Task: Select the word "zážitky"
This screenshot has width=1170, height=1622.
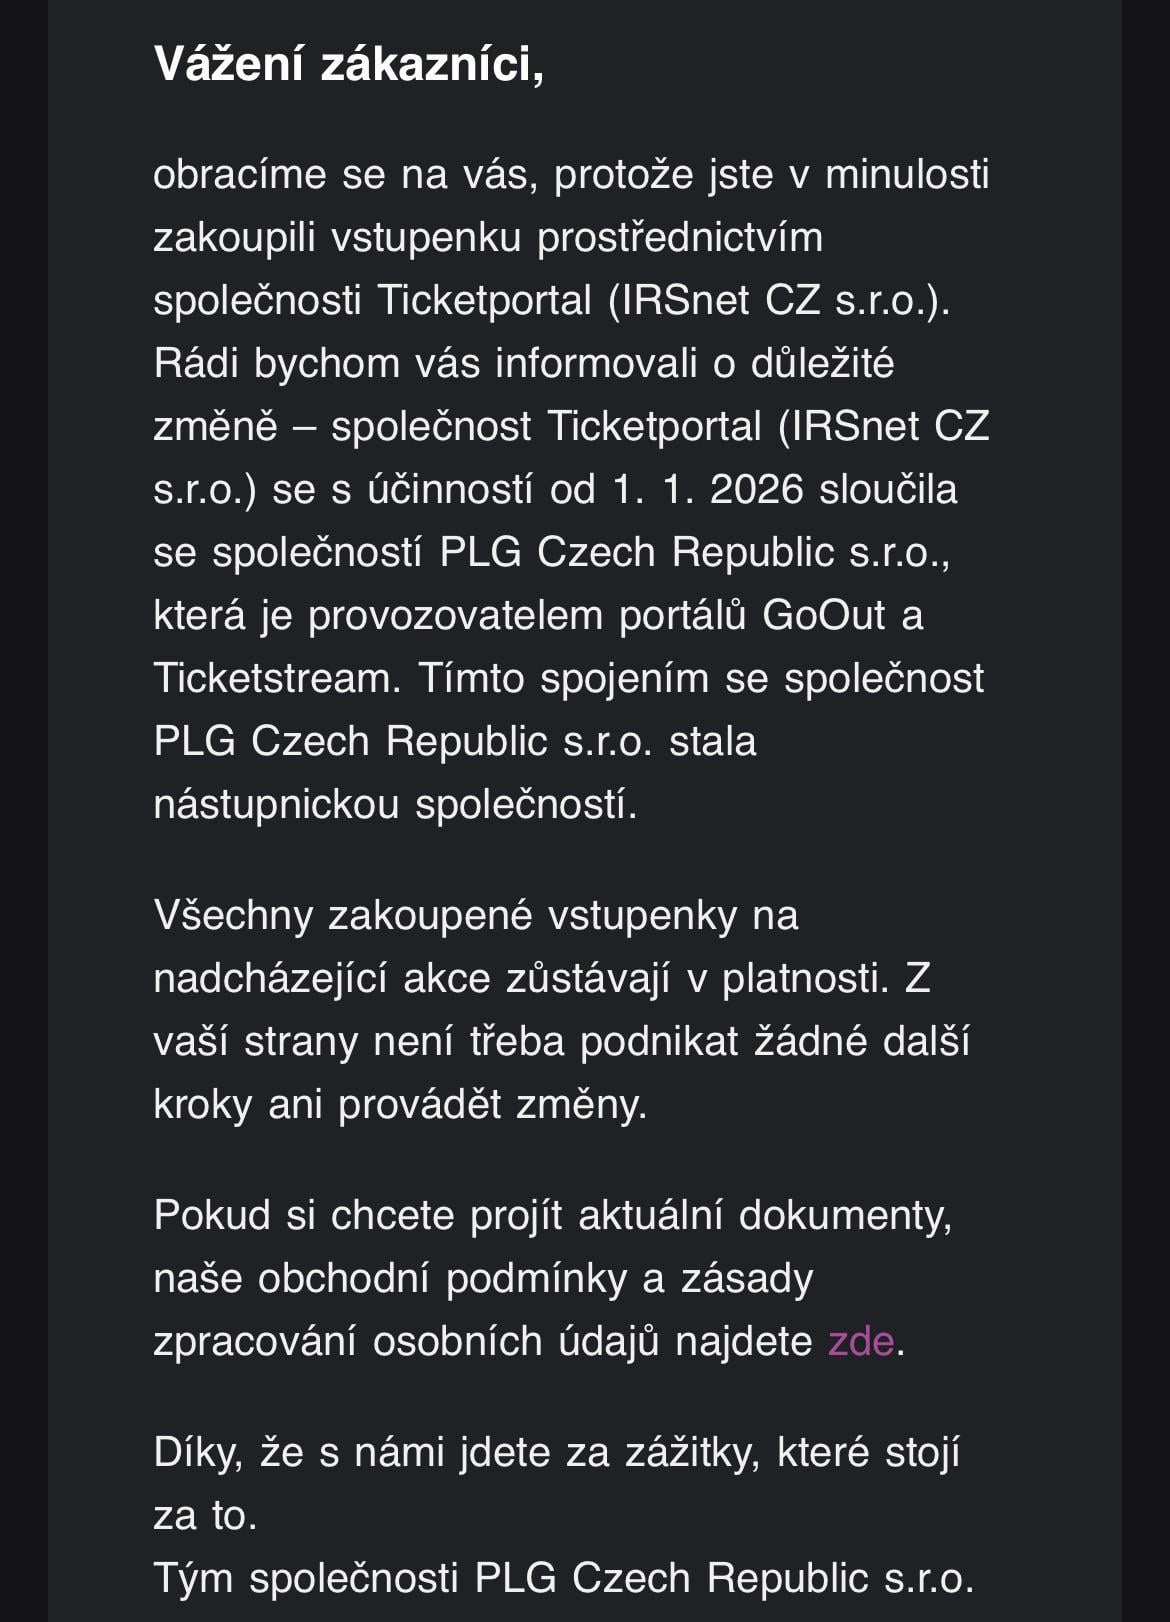Action: [692, 1452]
